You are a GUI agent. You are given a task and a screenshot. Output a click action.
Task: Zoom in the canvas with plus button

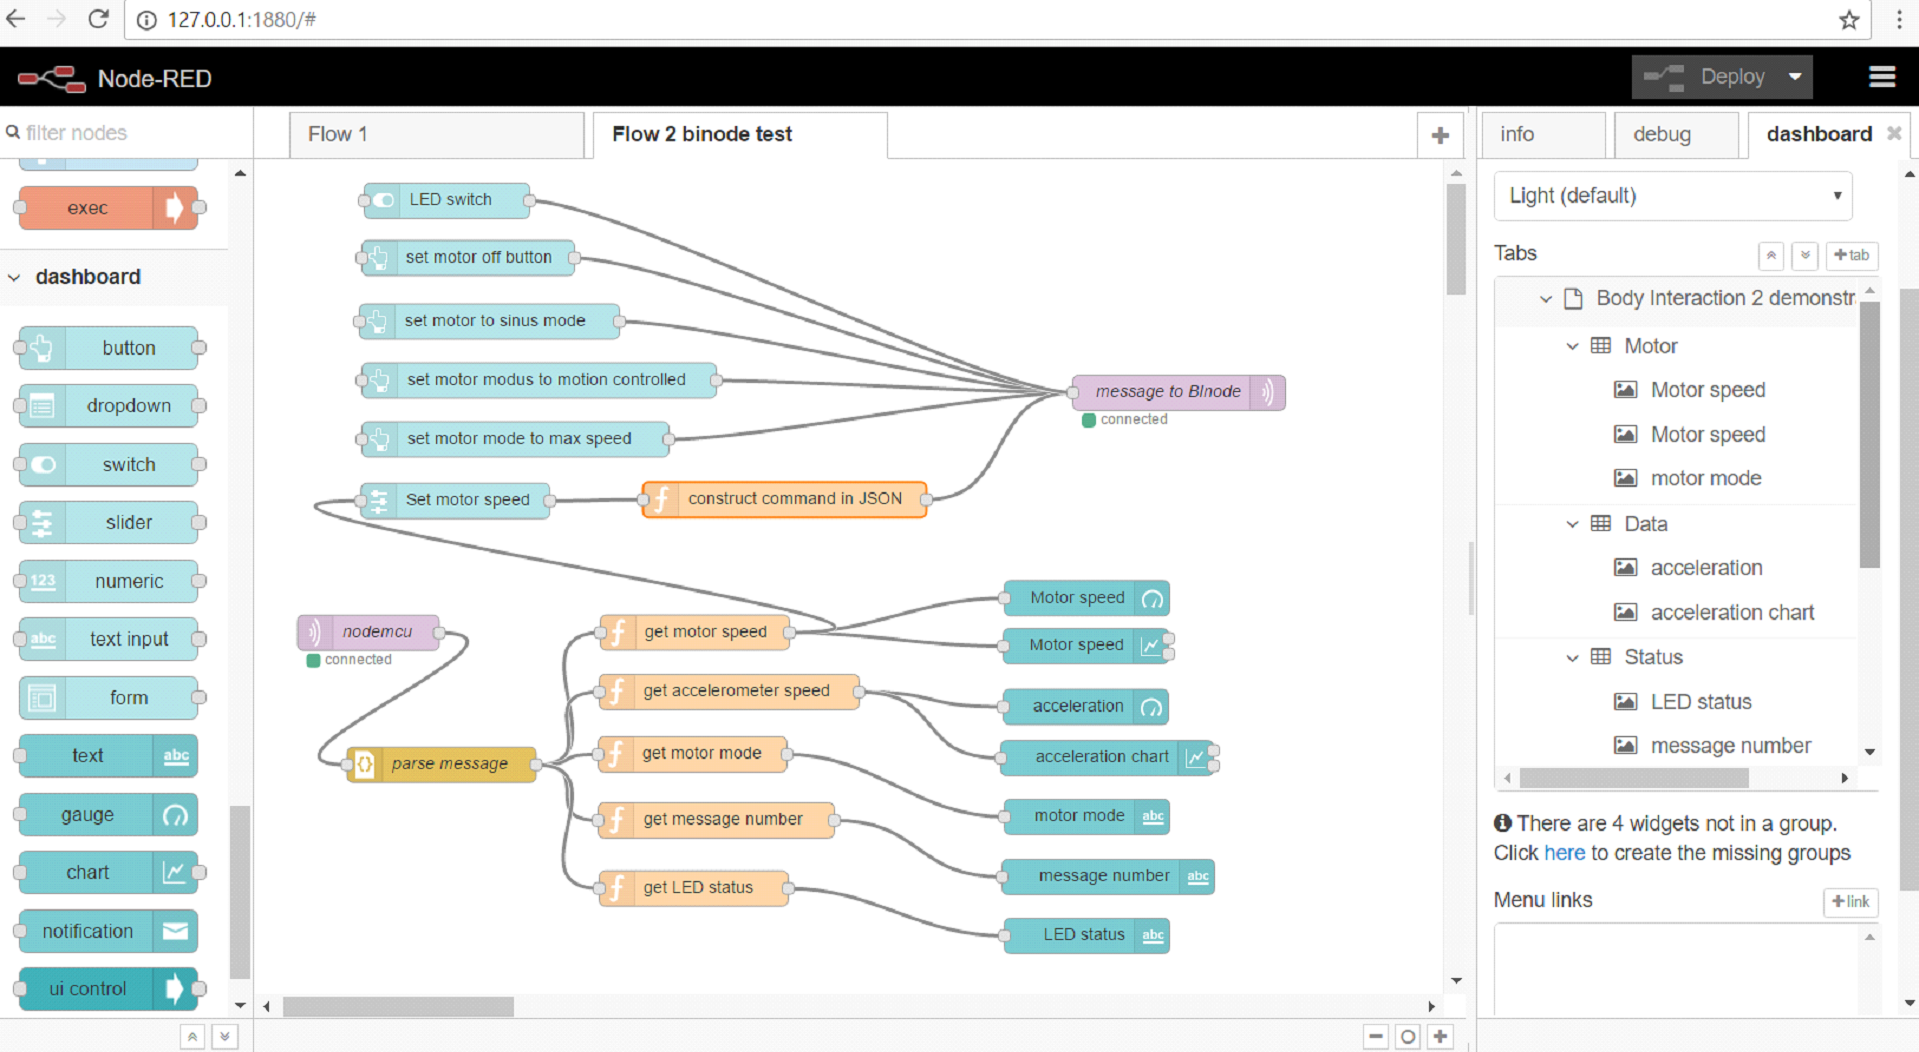(1440, 1036)
